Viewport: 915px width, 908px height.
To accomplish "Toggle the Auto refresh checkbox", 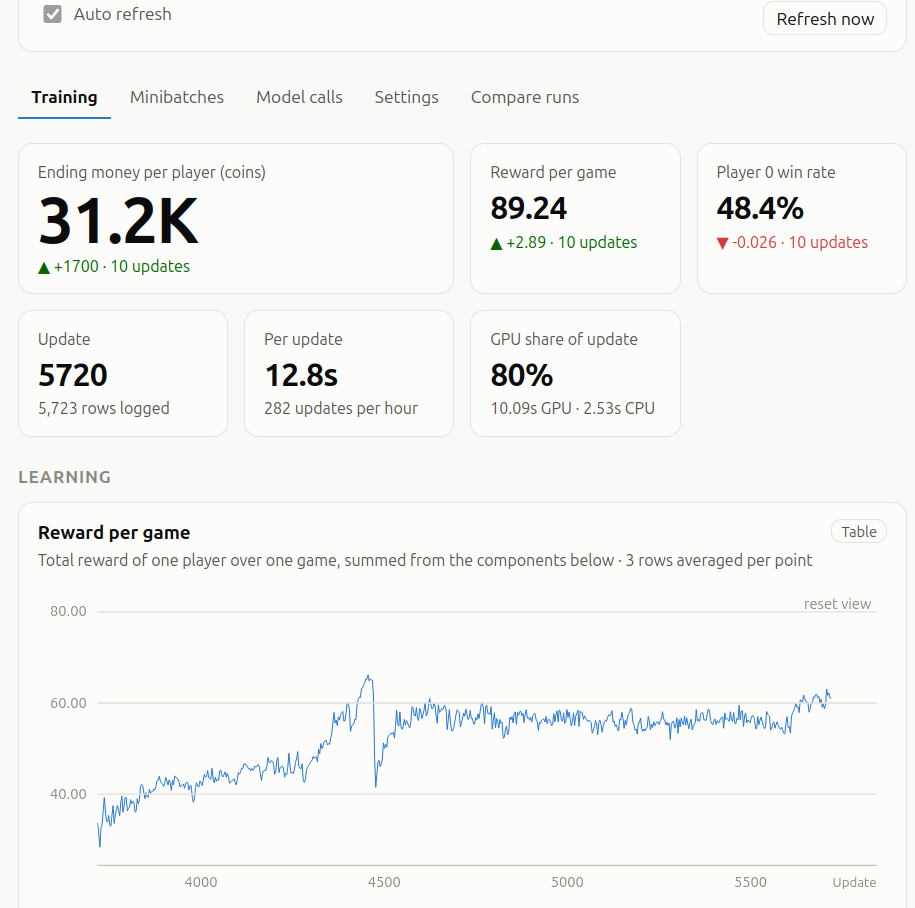I will pos(53,14).
